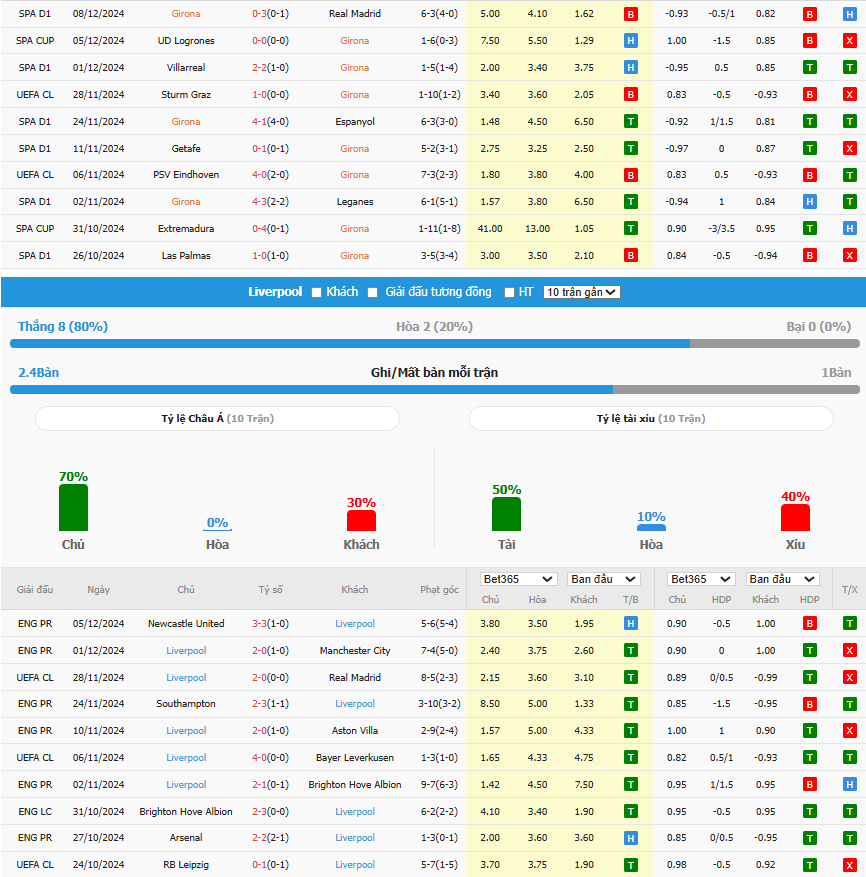Open the Bet365 dropdown above handicap odds

(x=701, y=579)
